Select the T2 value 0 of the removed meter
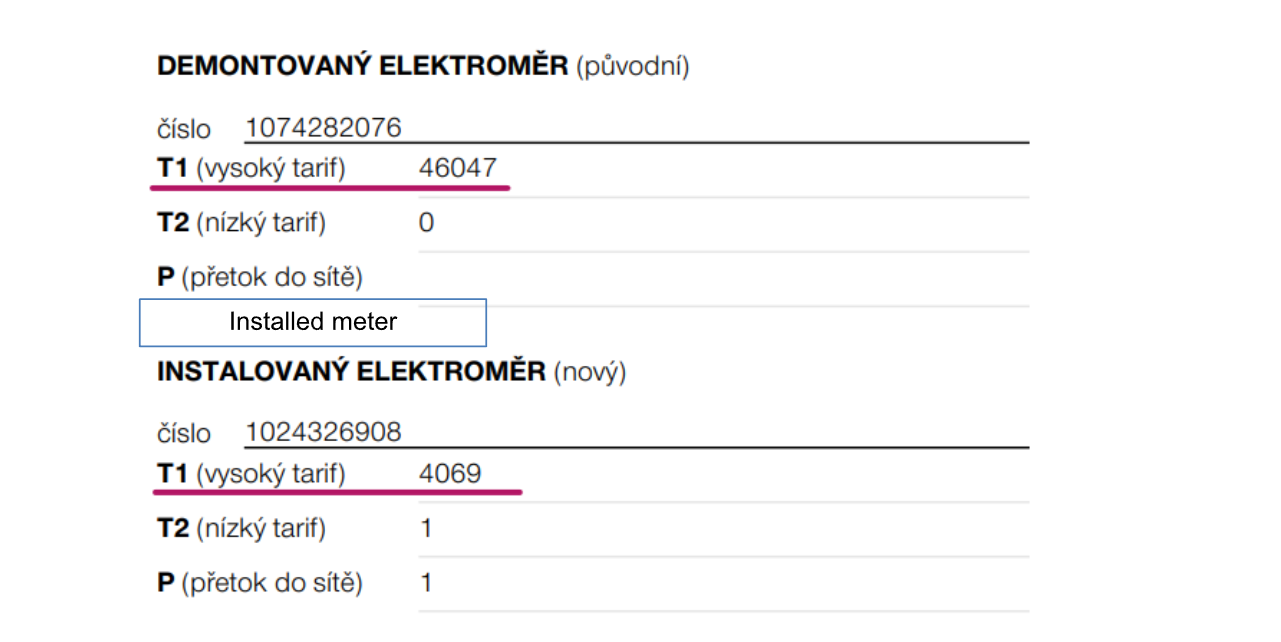The width and height of the screenshot is (1281, 642). (x=426, y=222)
